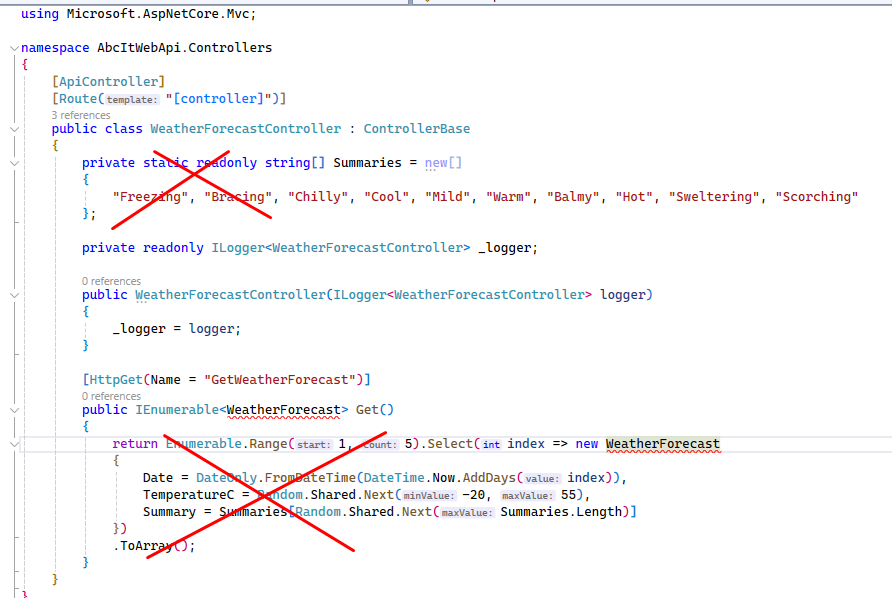Collapse the Get() method outline
Image resolution: width=892 pixels, height=598 pixels.
tap(13, 410)
